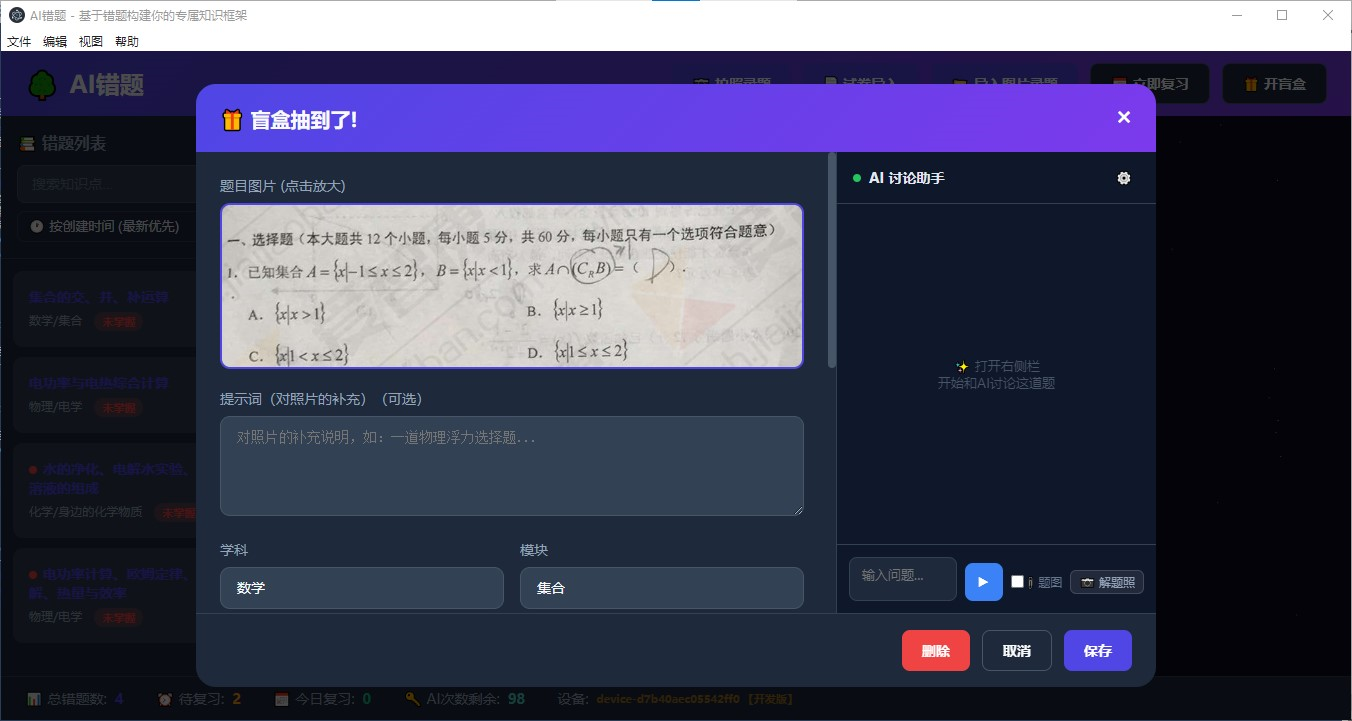Image resolution: width=1352 pixels, height=721 pixels.
Task: Click the 今日复习 calendar icon
Action: 282,699
